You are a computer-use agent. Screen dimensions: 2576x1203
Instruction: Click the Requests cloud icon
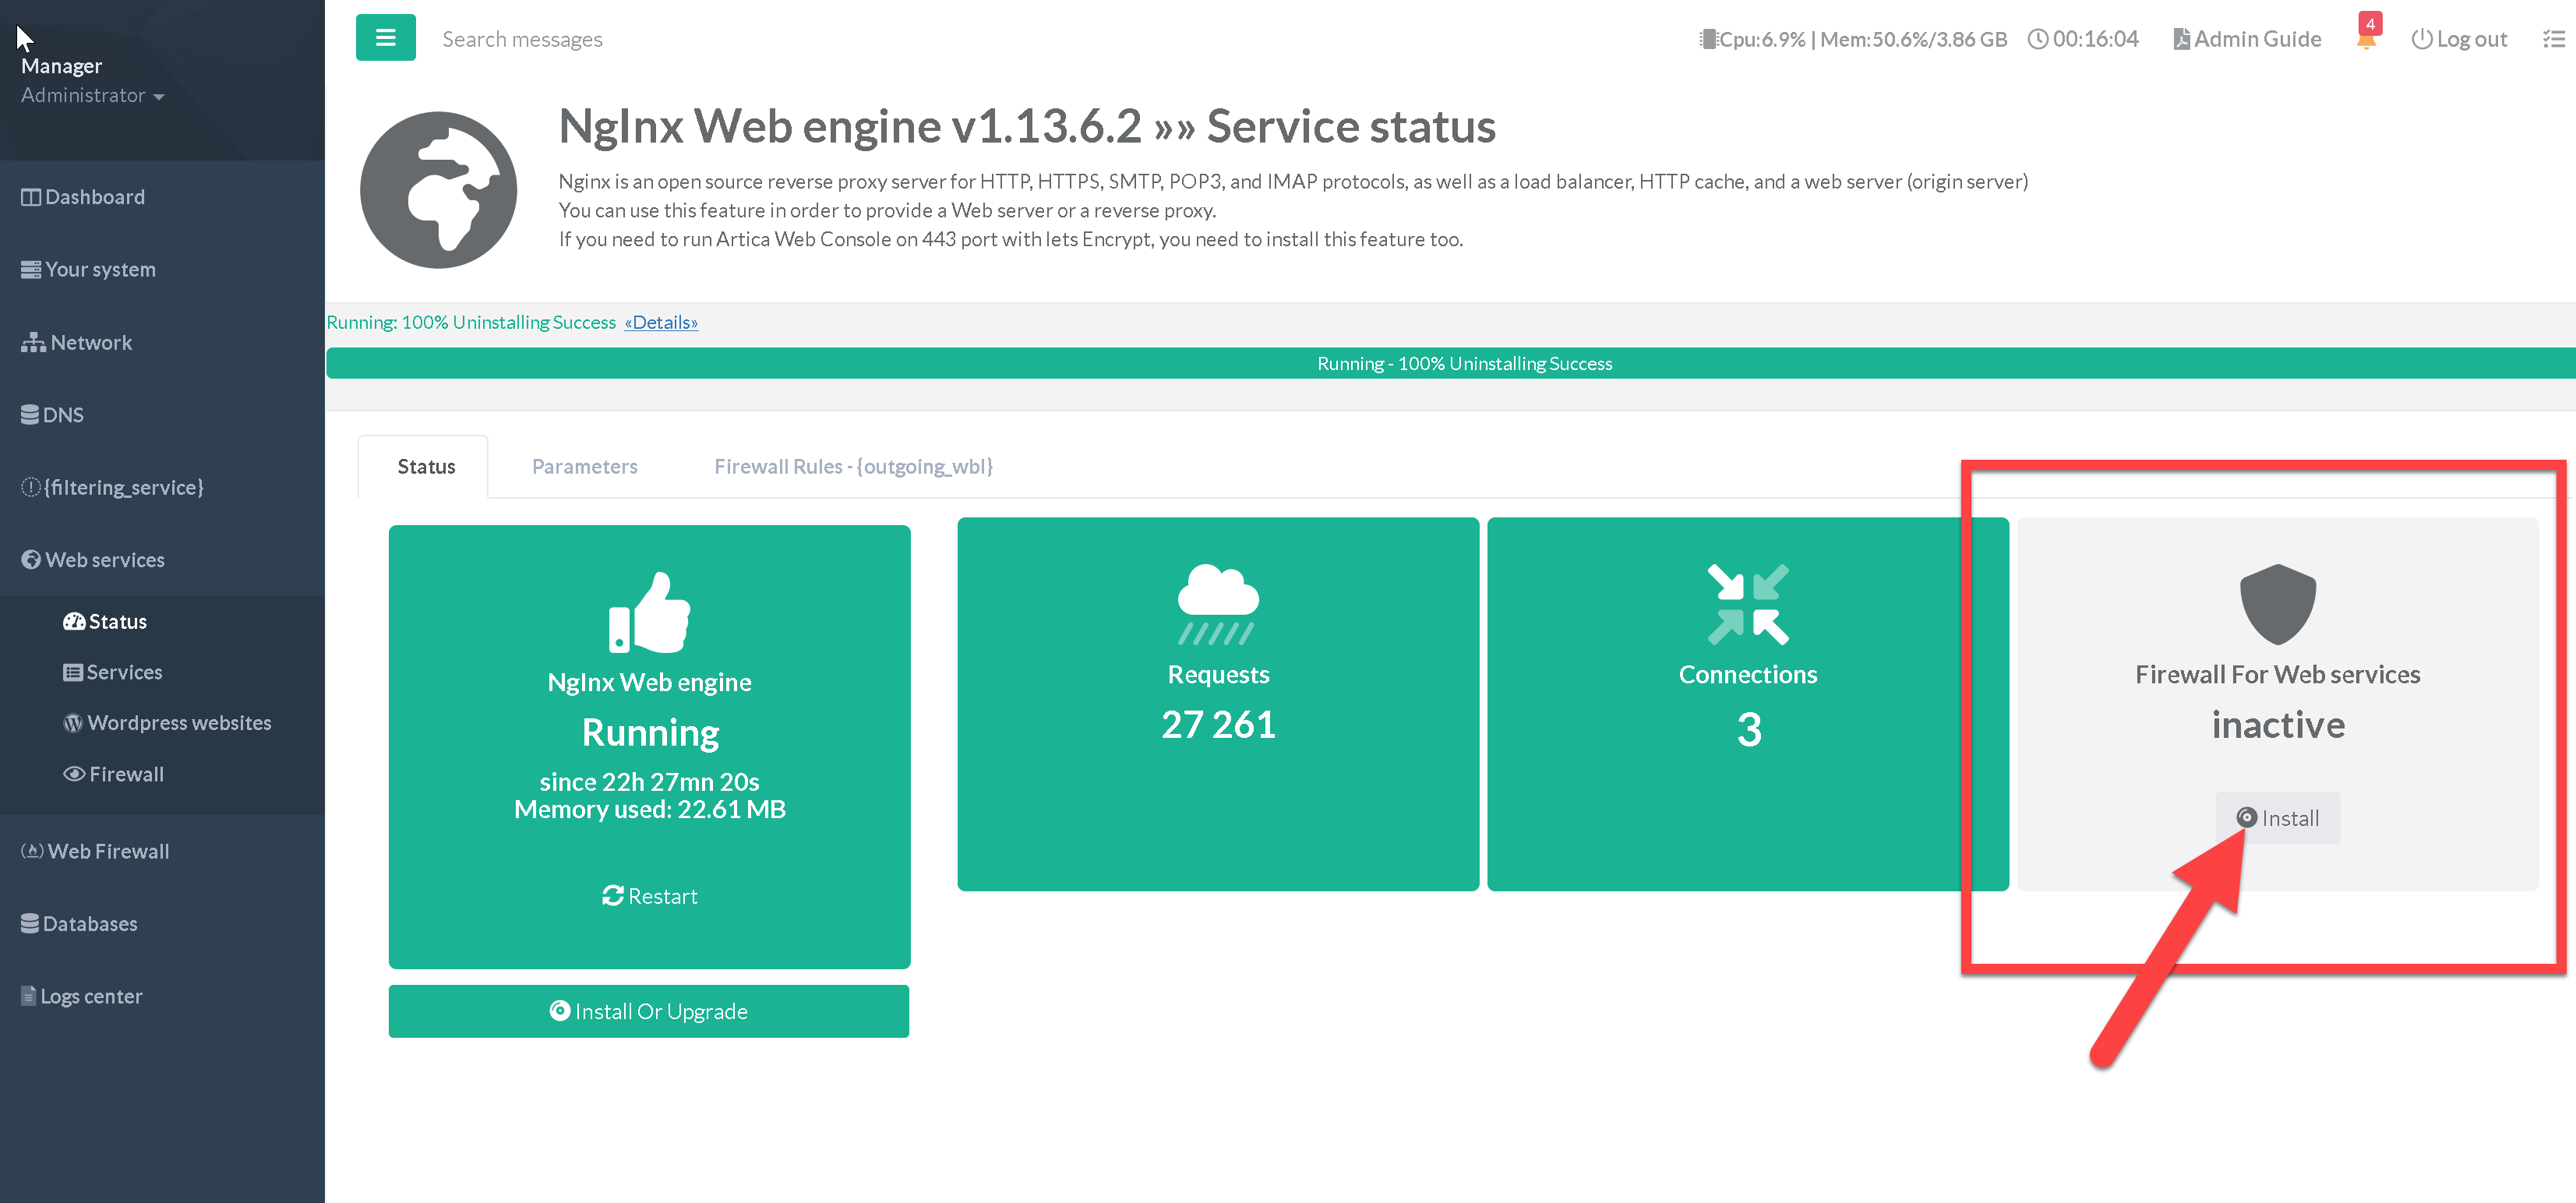point(1217,604)
